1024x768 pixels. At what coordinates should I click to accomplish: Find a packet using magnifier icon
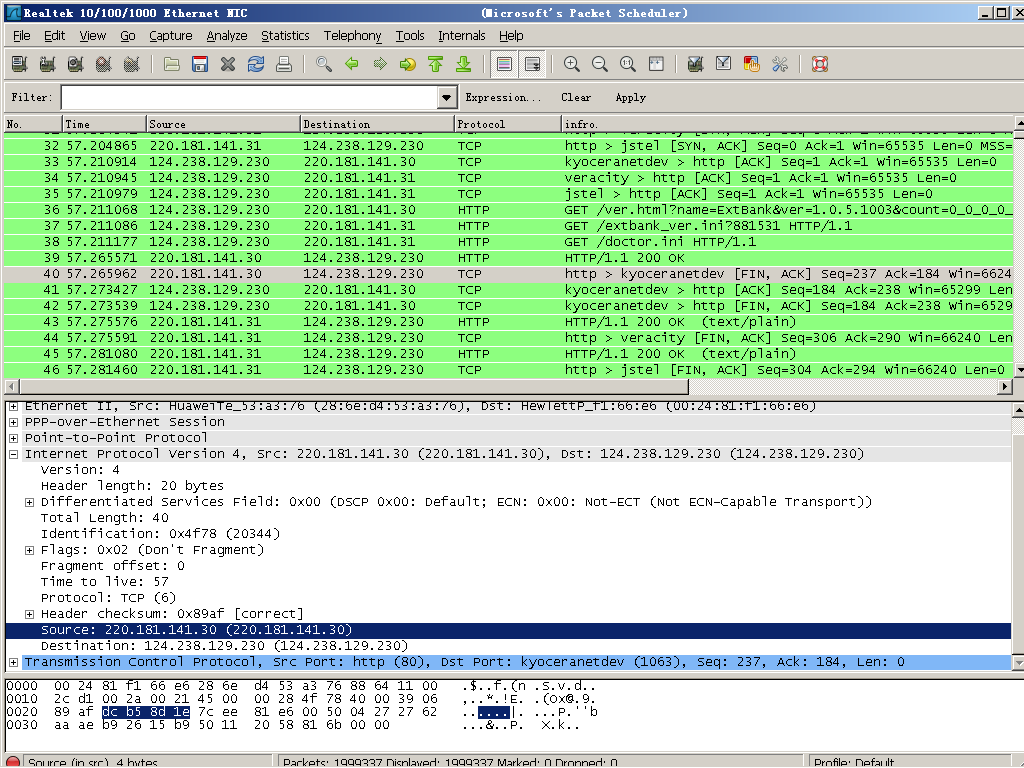324,64
